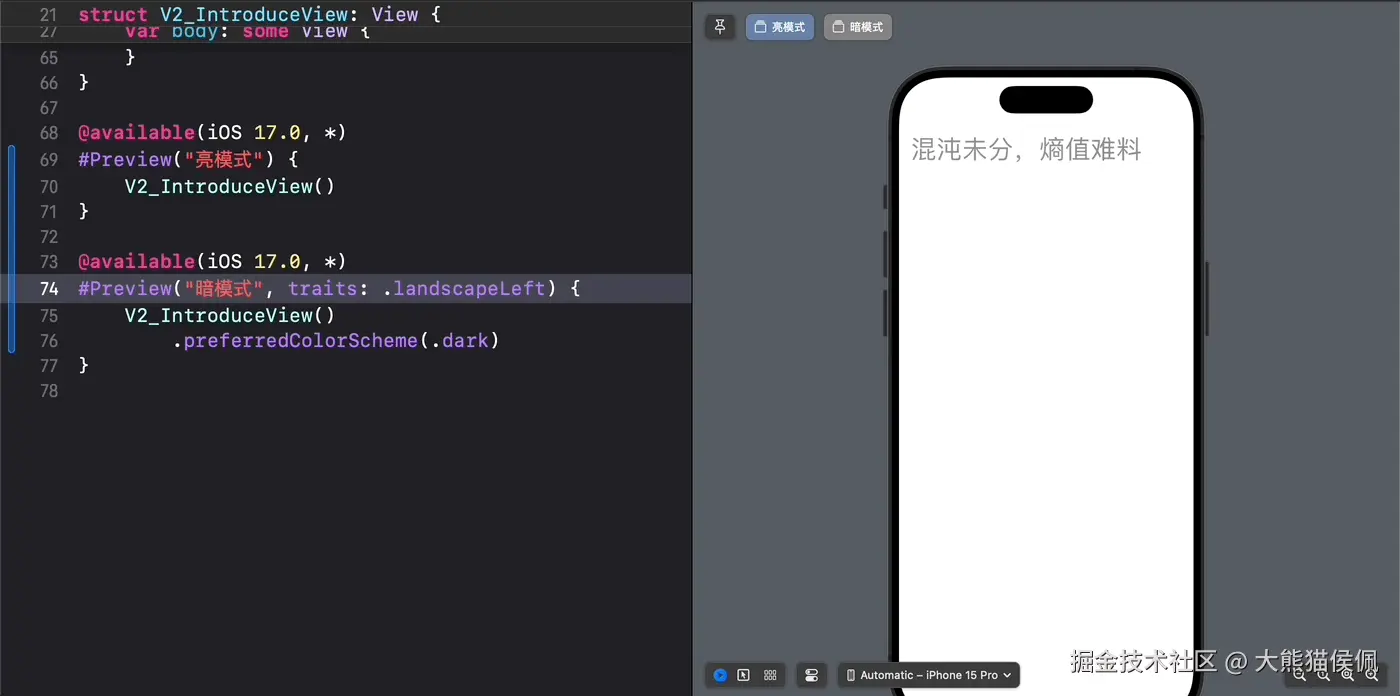1400x696 pixels.
Task: Zoom in on the preview canvas
Action: [1371, 675]
